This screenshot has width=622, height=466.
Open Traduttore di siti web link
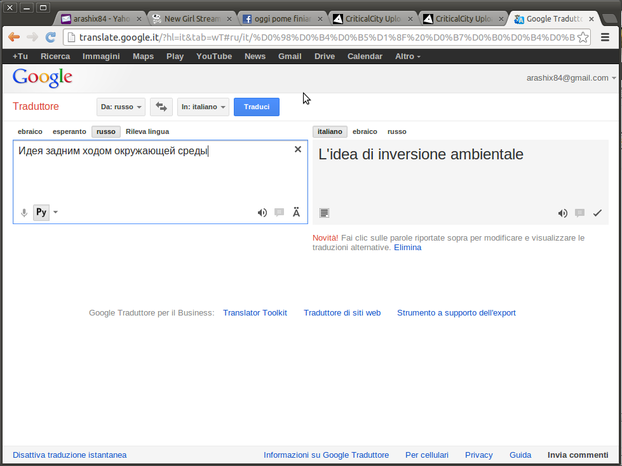coord(342,313)
